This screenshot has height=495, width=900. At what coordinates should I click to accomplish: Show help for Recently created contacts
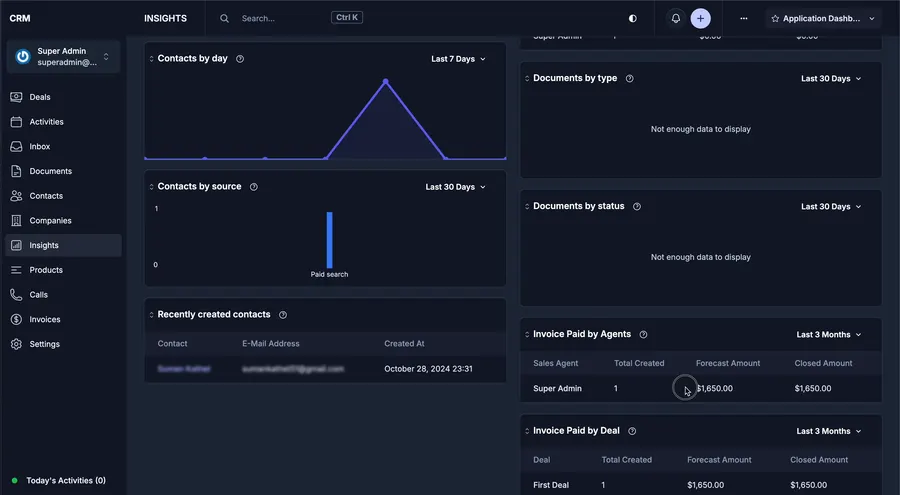click(283, 315)
